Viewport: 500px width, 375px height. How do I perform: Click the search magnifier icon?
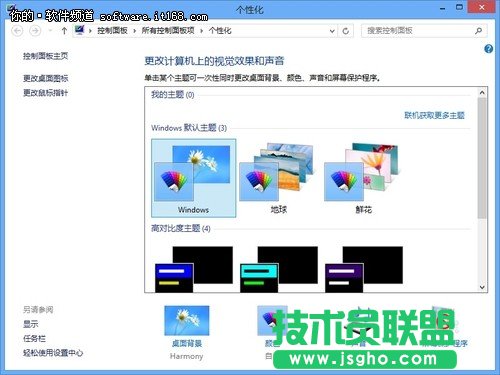point(478,31)
